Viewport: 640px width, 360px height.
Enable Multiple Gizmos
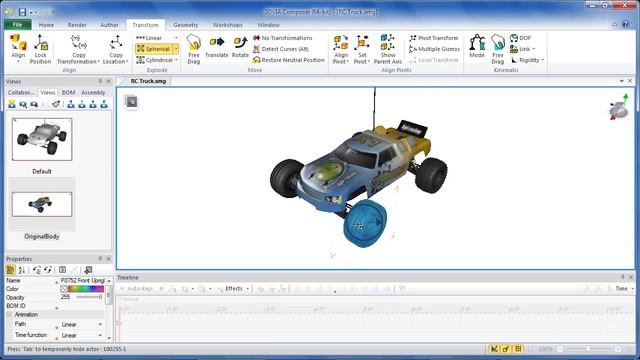(x=434, y=49)
